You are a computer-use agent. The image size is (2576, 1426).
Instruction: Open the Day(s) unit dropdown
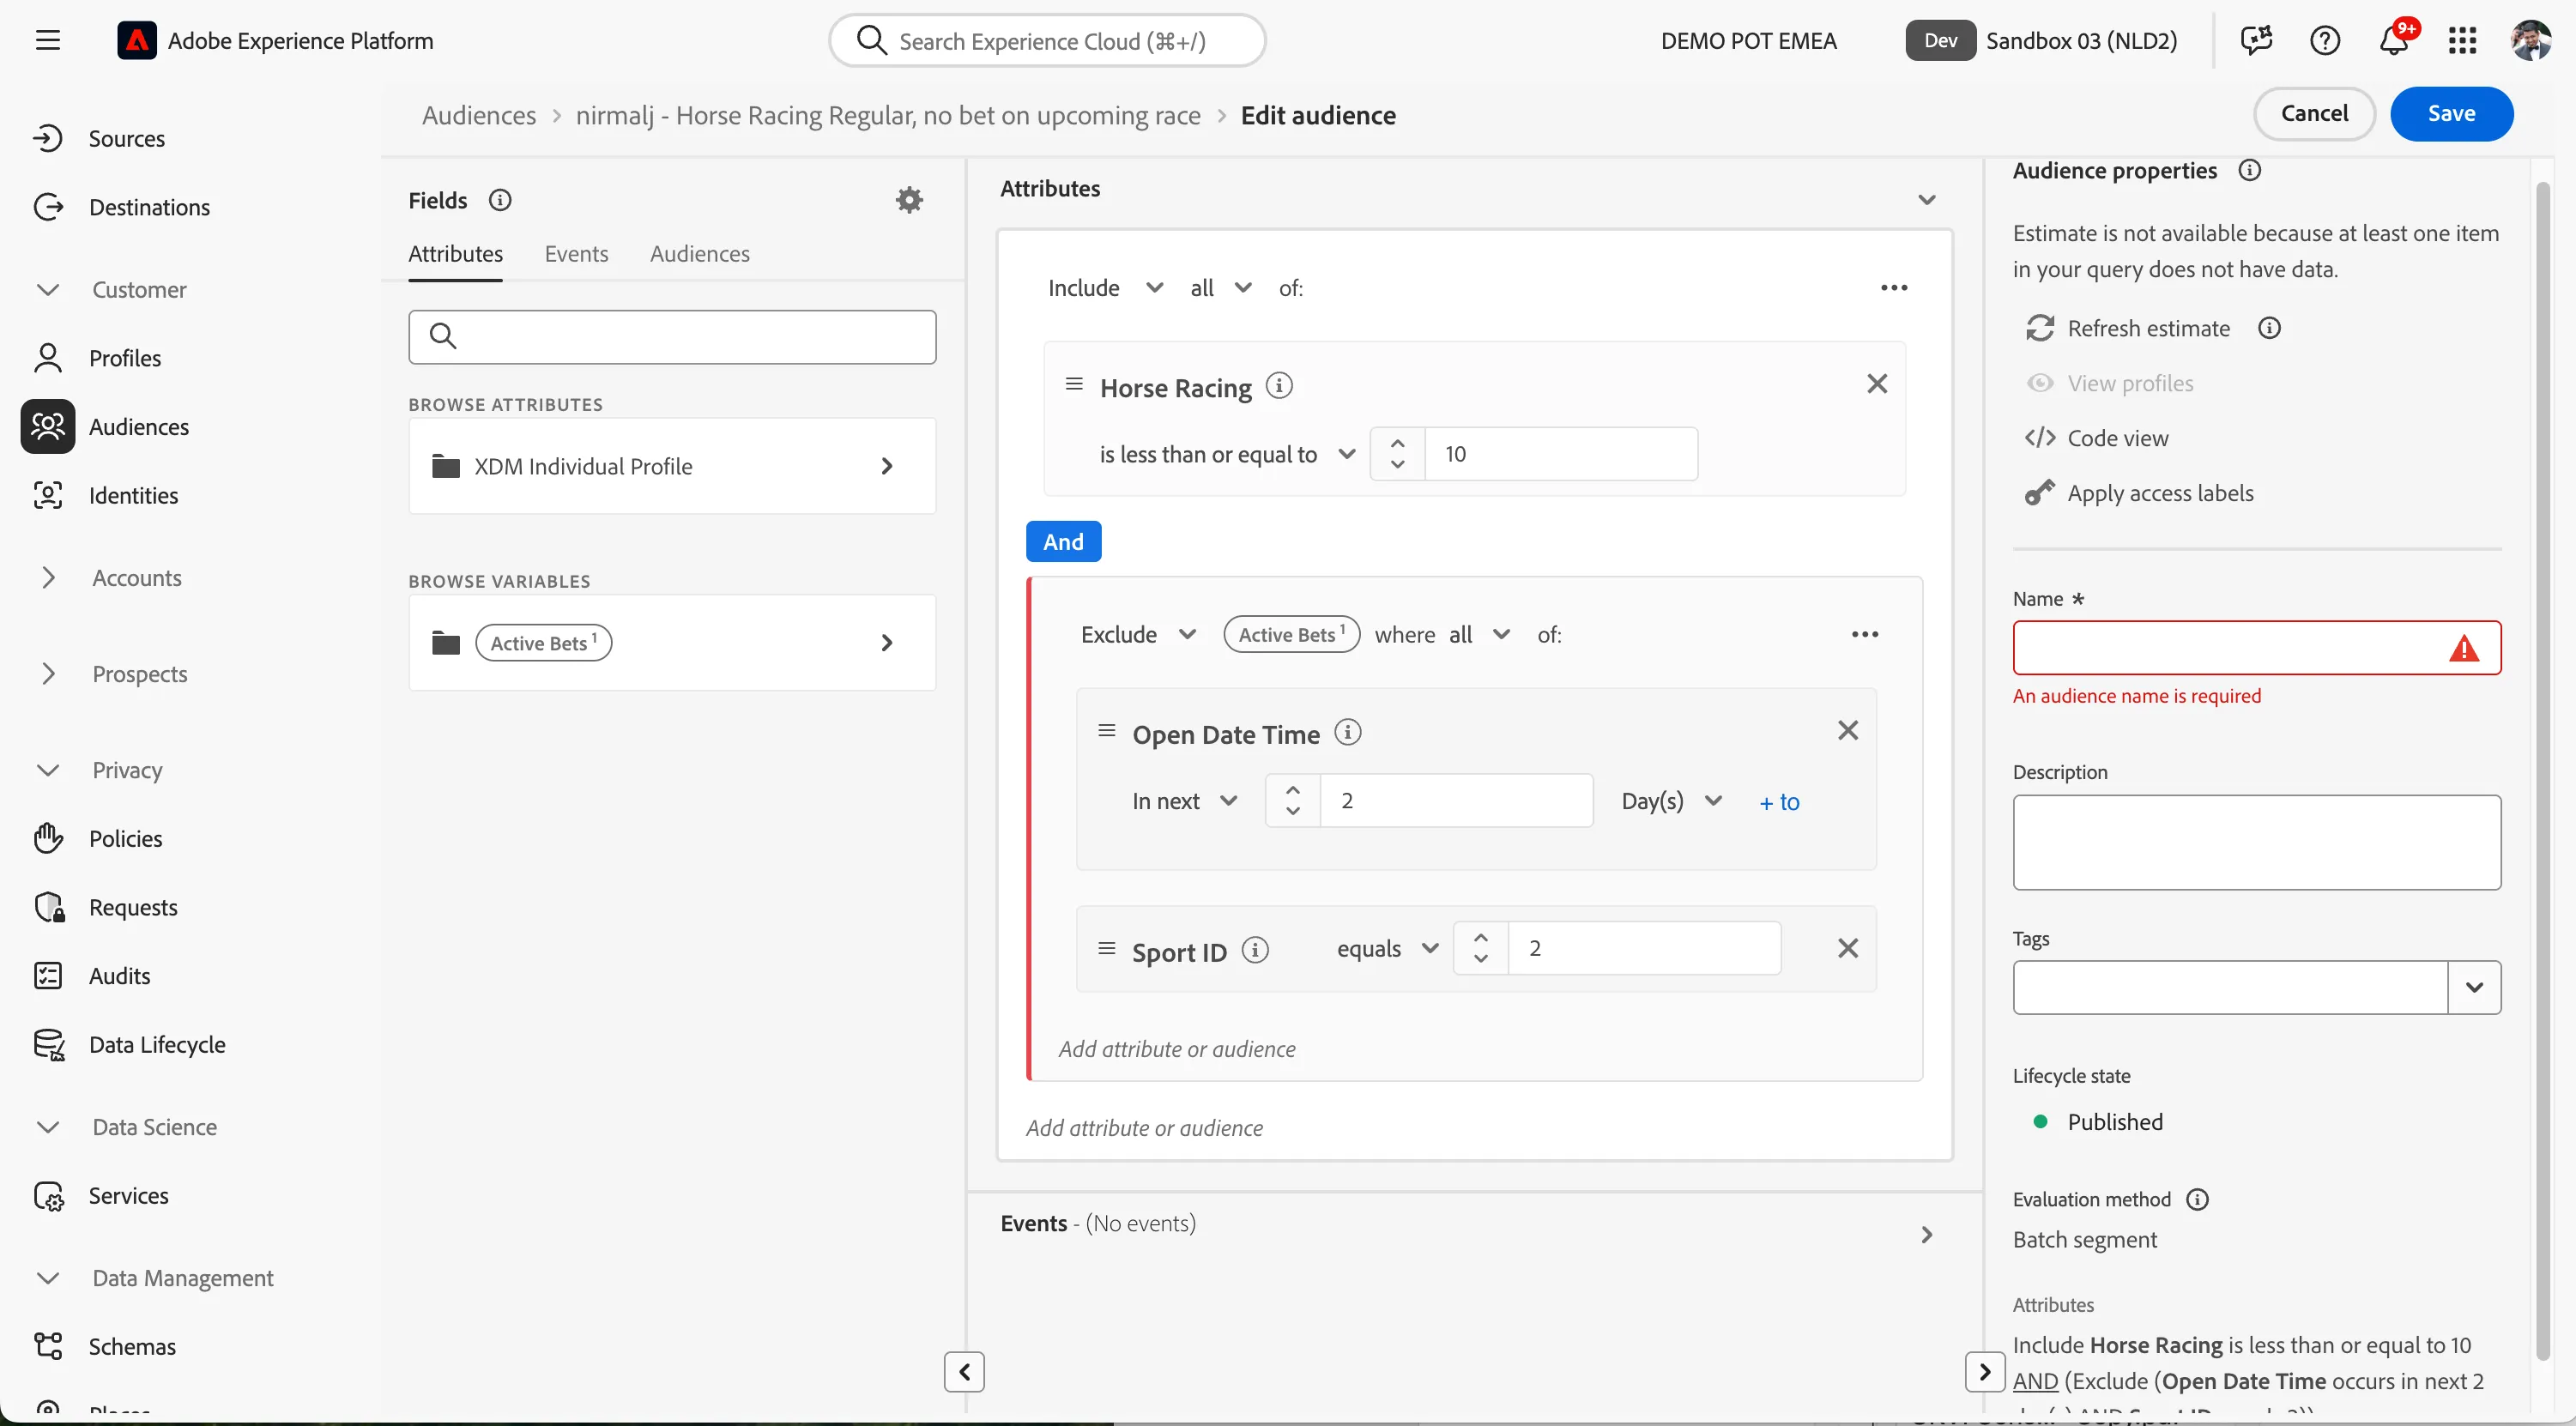(x=1672, y=802)
